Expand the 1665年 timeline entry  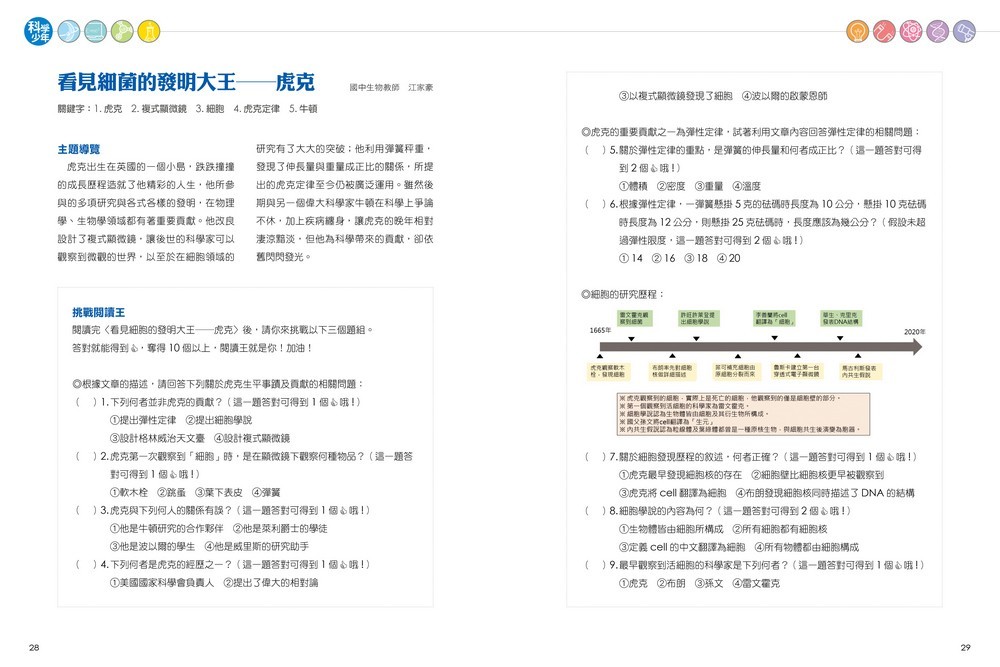(x=598, y=329)
